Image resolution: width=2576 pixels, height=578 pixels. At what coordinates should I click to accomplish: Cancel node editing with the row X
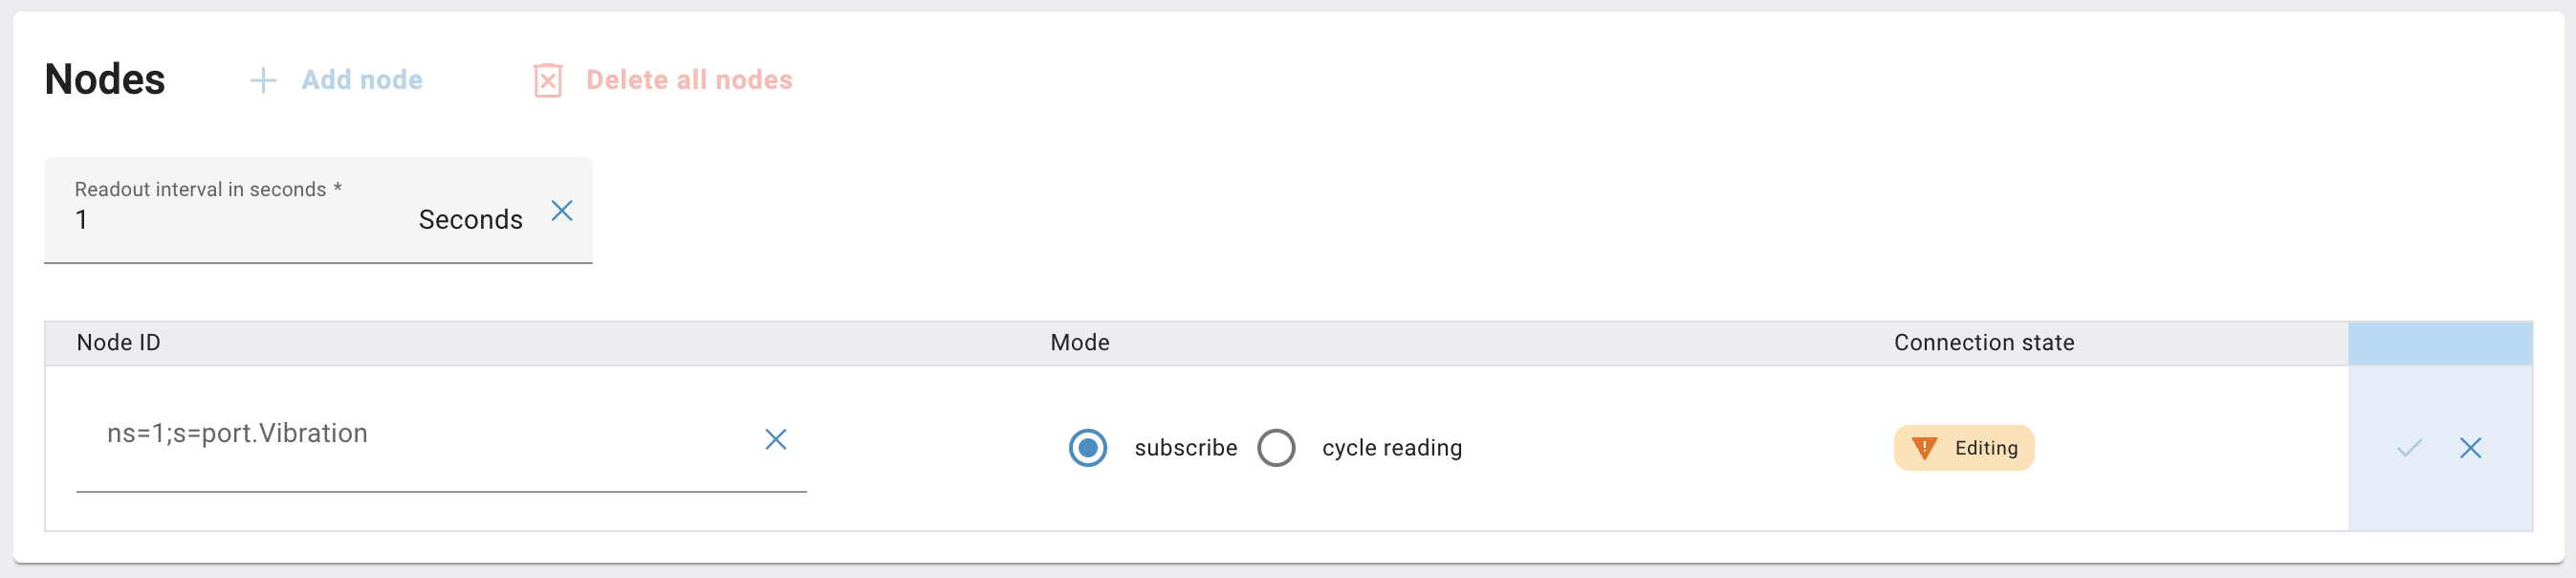(2470, 448)
